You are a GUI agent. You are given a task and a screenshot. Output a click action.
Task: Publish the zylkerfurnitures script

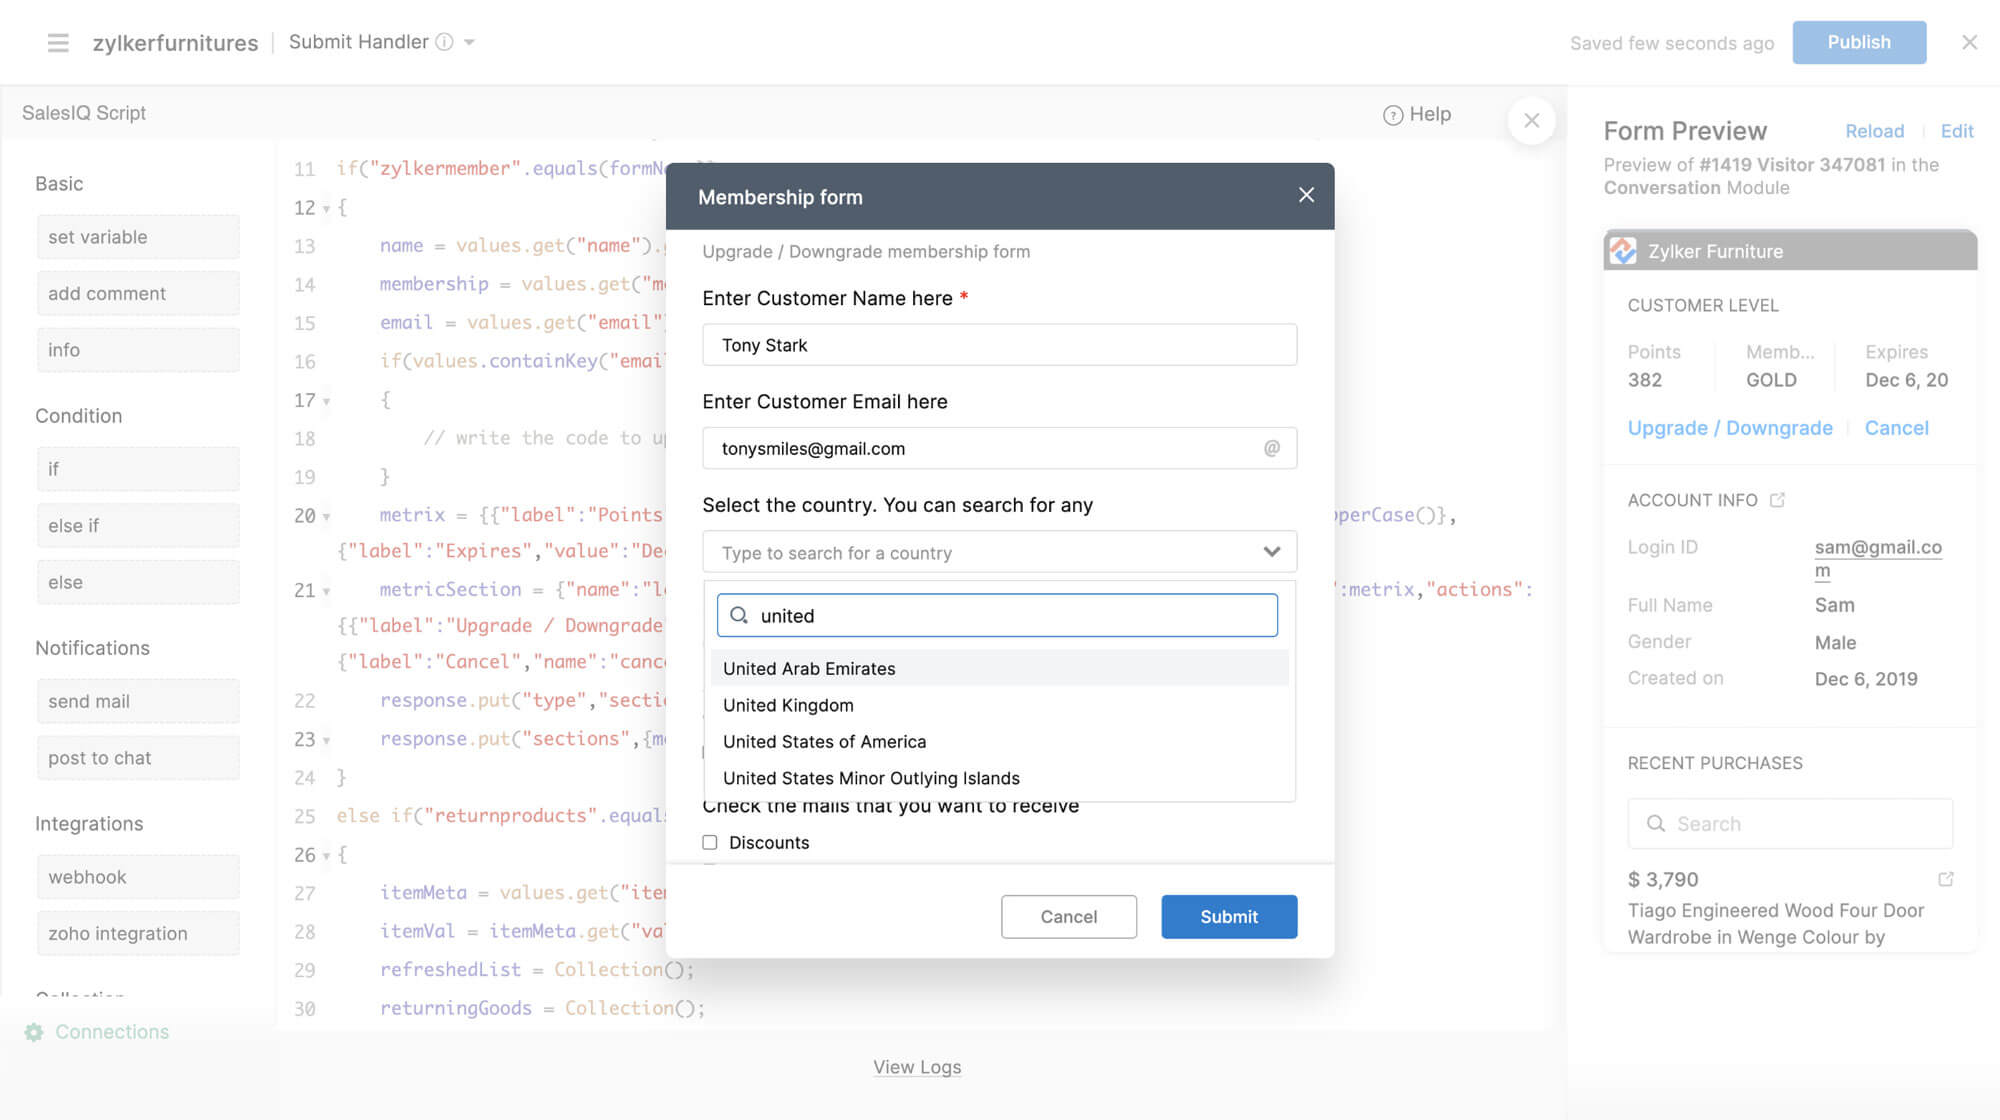point(1859,42)
